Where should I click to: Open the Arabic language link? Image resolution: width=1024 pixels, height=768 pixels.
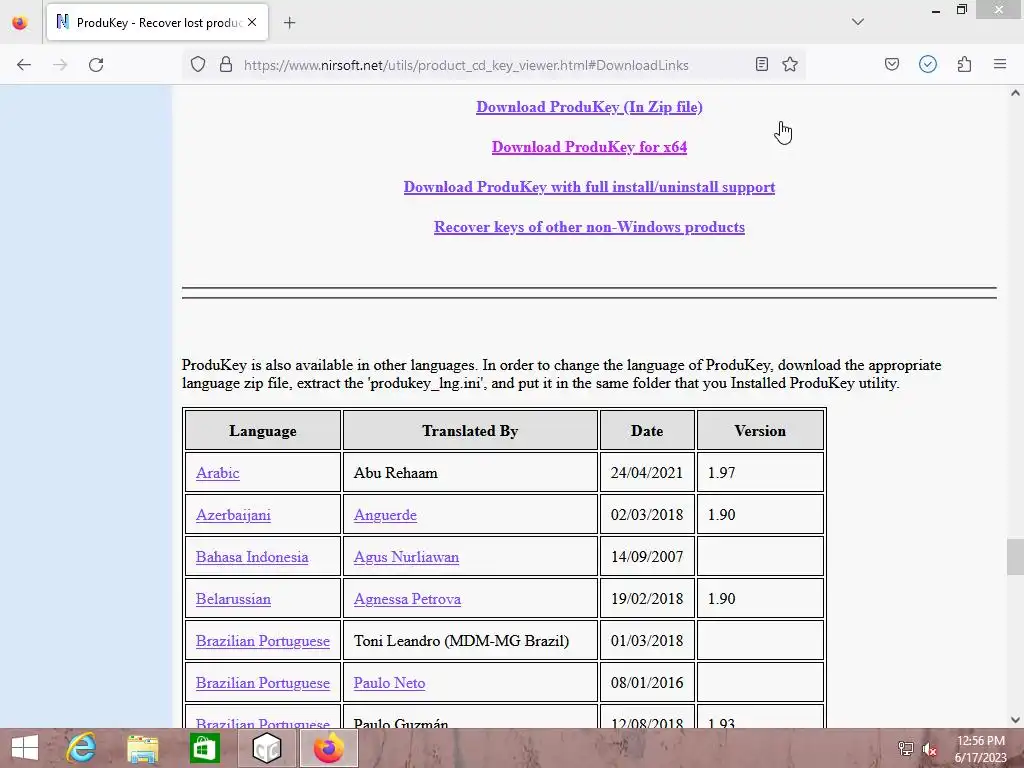pyautogui.click(x=217, y=473)
